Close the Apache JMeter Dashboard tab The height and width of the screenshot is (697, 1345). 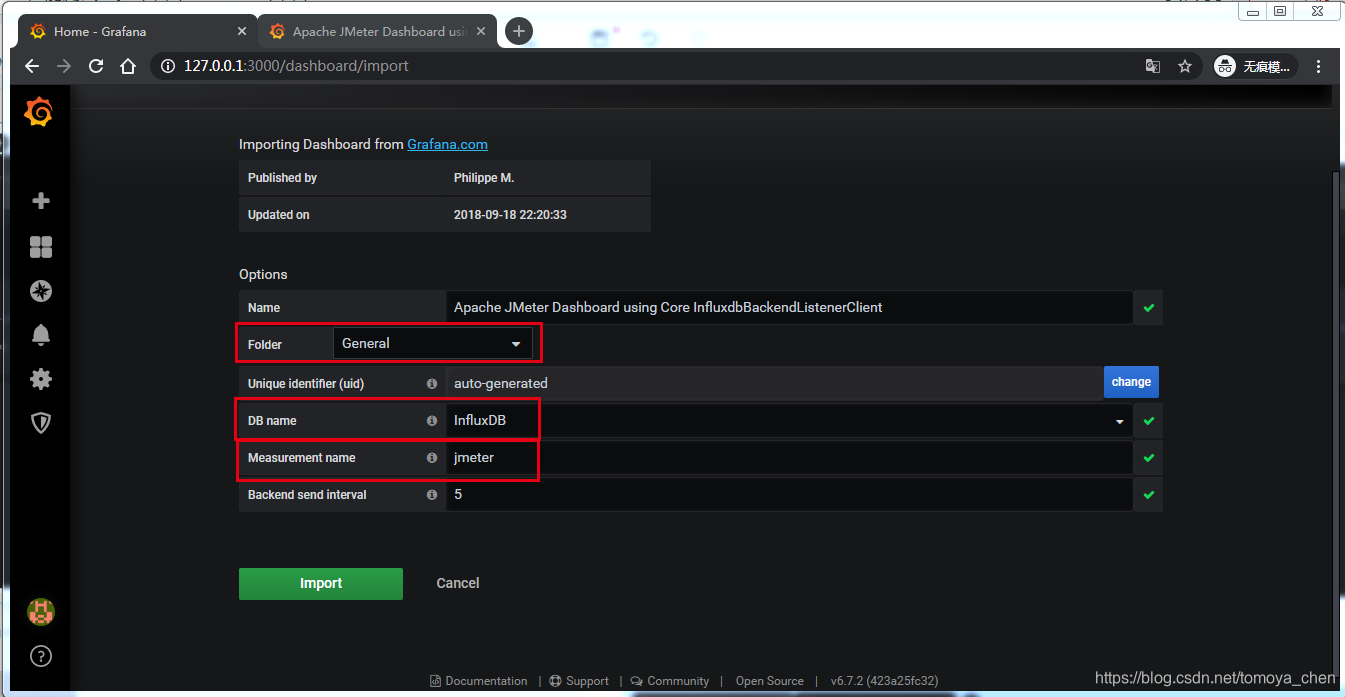pos(480,31)
